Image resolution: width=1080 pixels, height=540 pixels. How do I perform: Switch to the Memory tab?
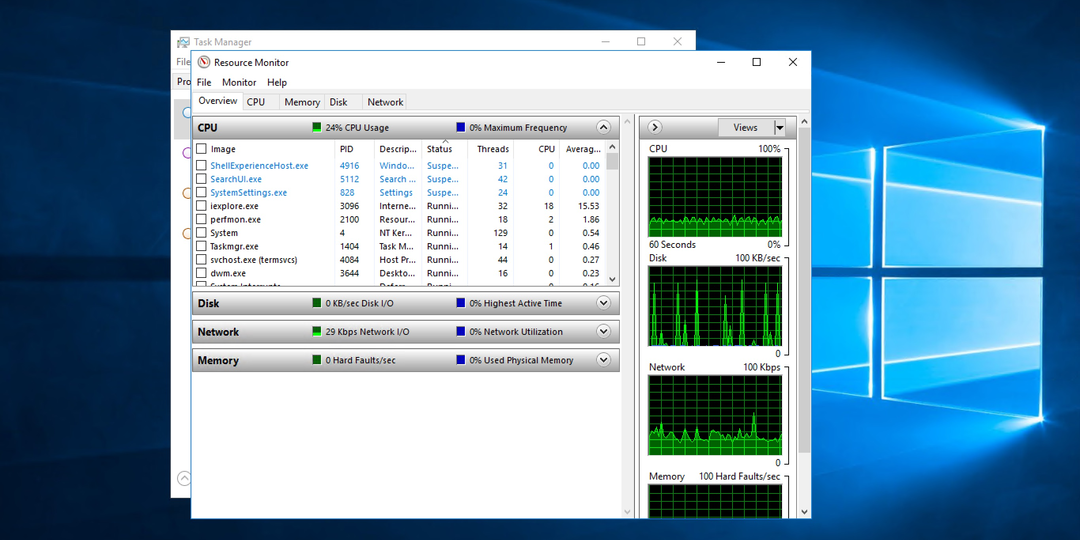click(302, 102)
